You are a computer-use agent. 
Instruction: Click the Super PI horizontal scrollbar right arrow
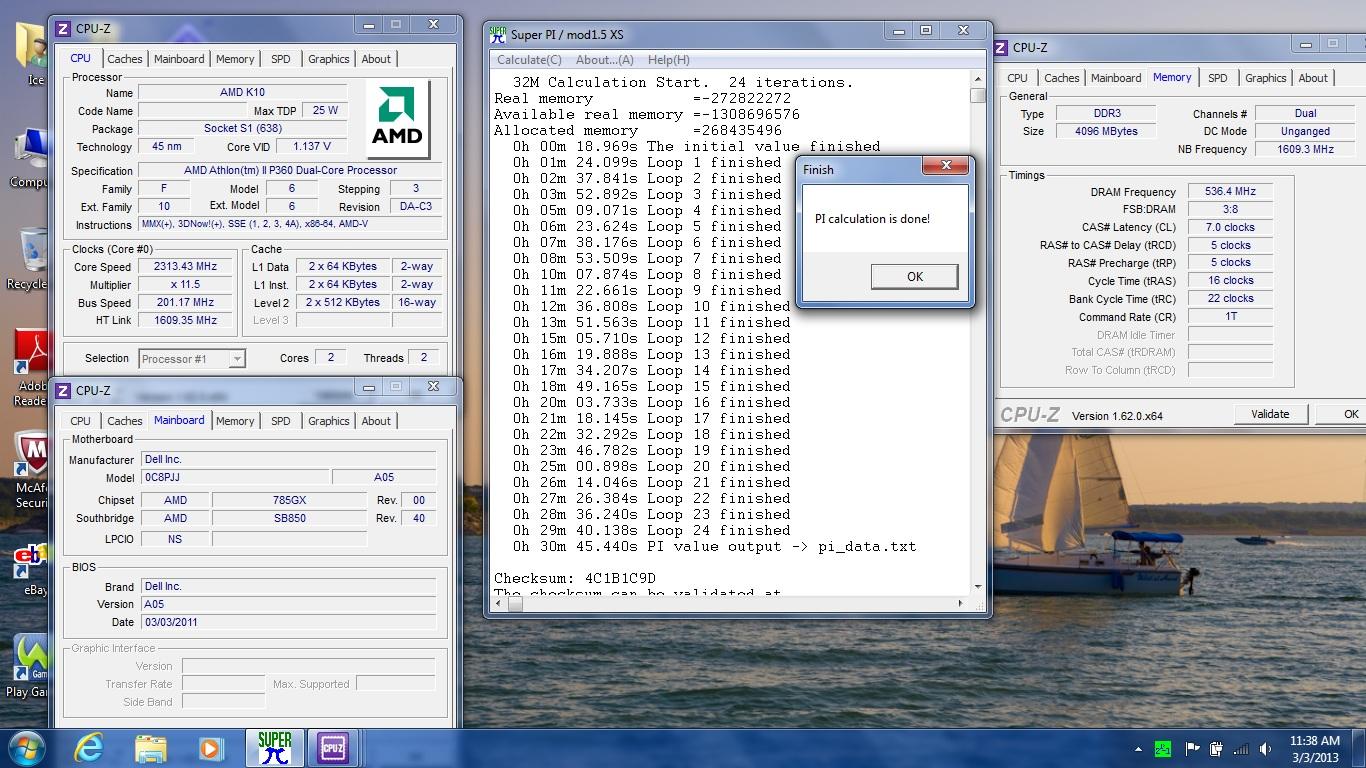pyautogui.click(x=963, y=603)
